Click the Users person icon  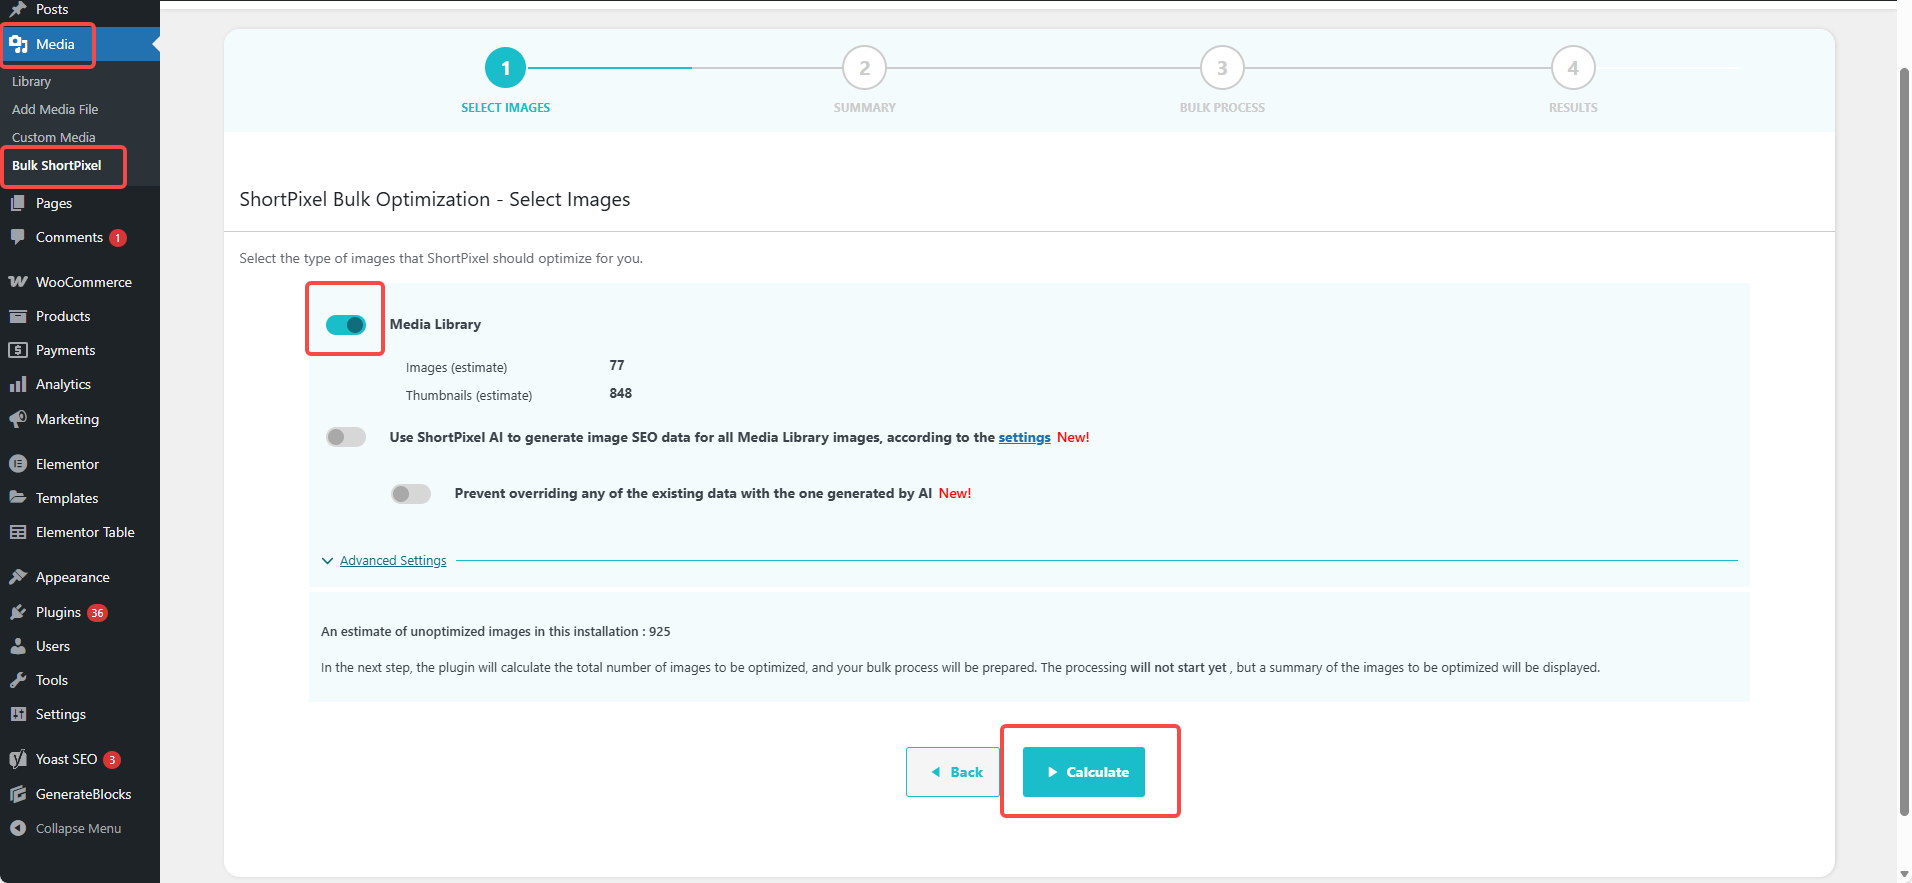(18, 646)
